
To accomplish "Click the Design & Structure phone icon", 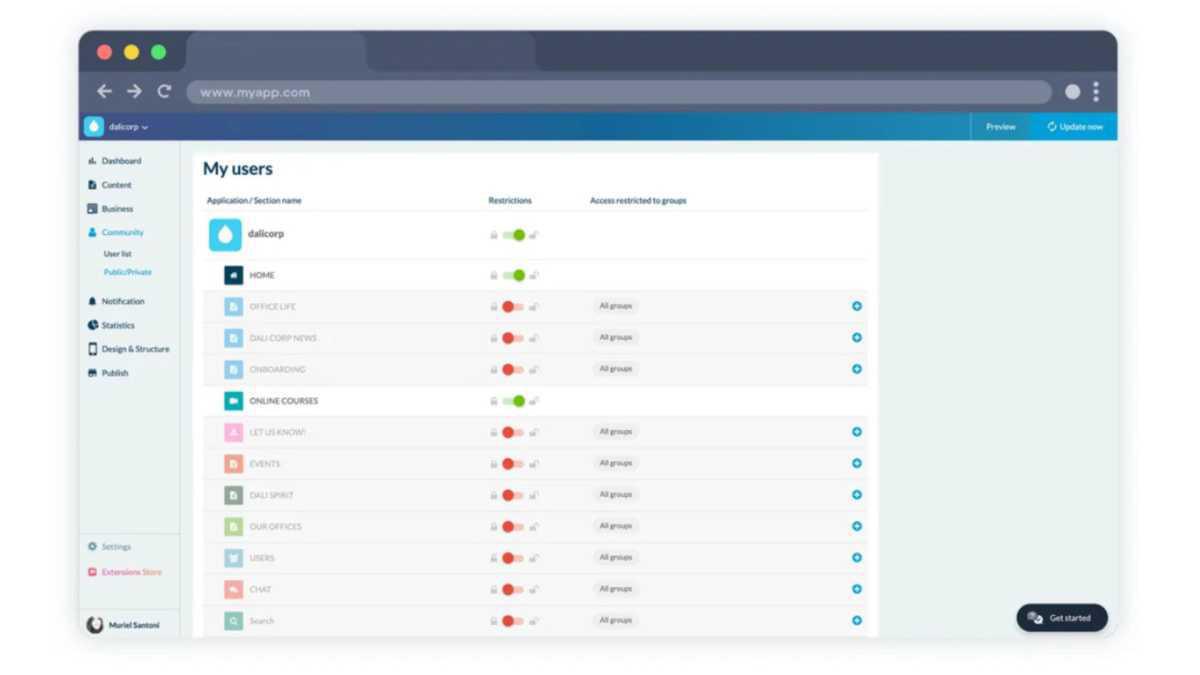I will point(92,349).
